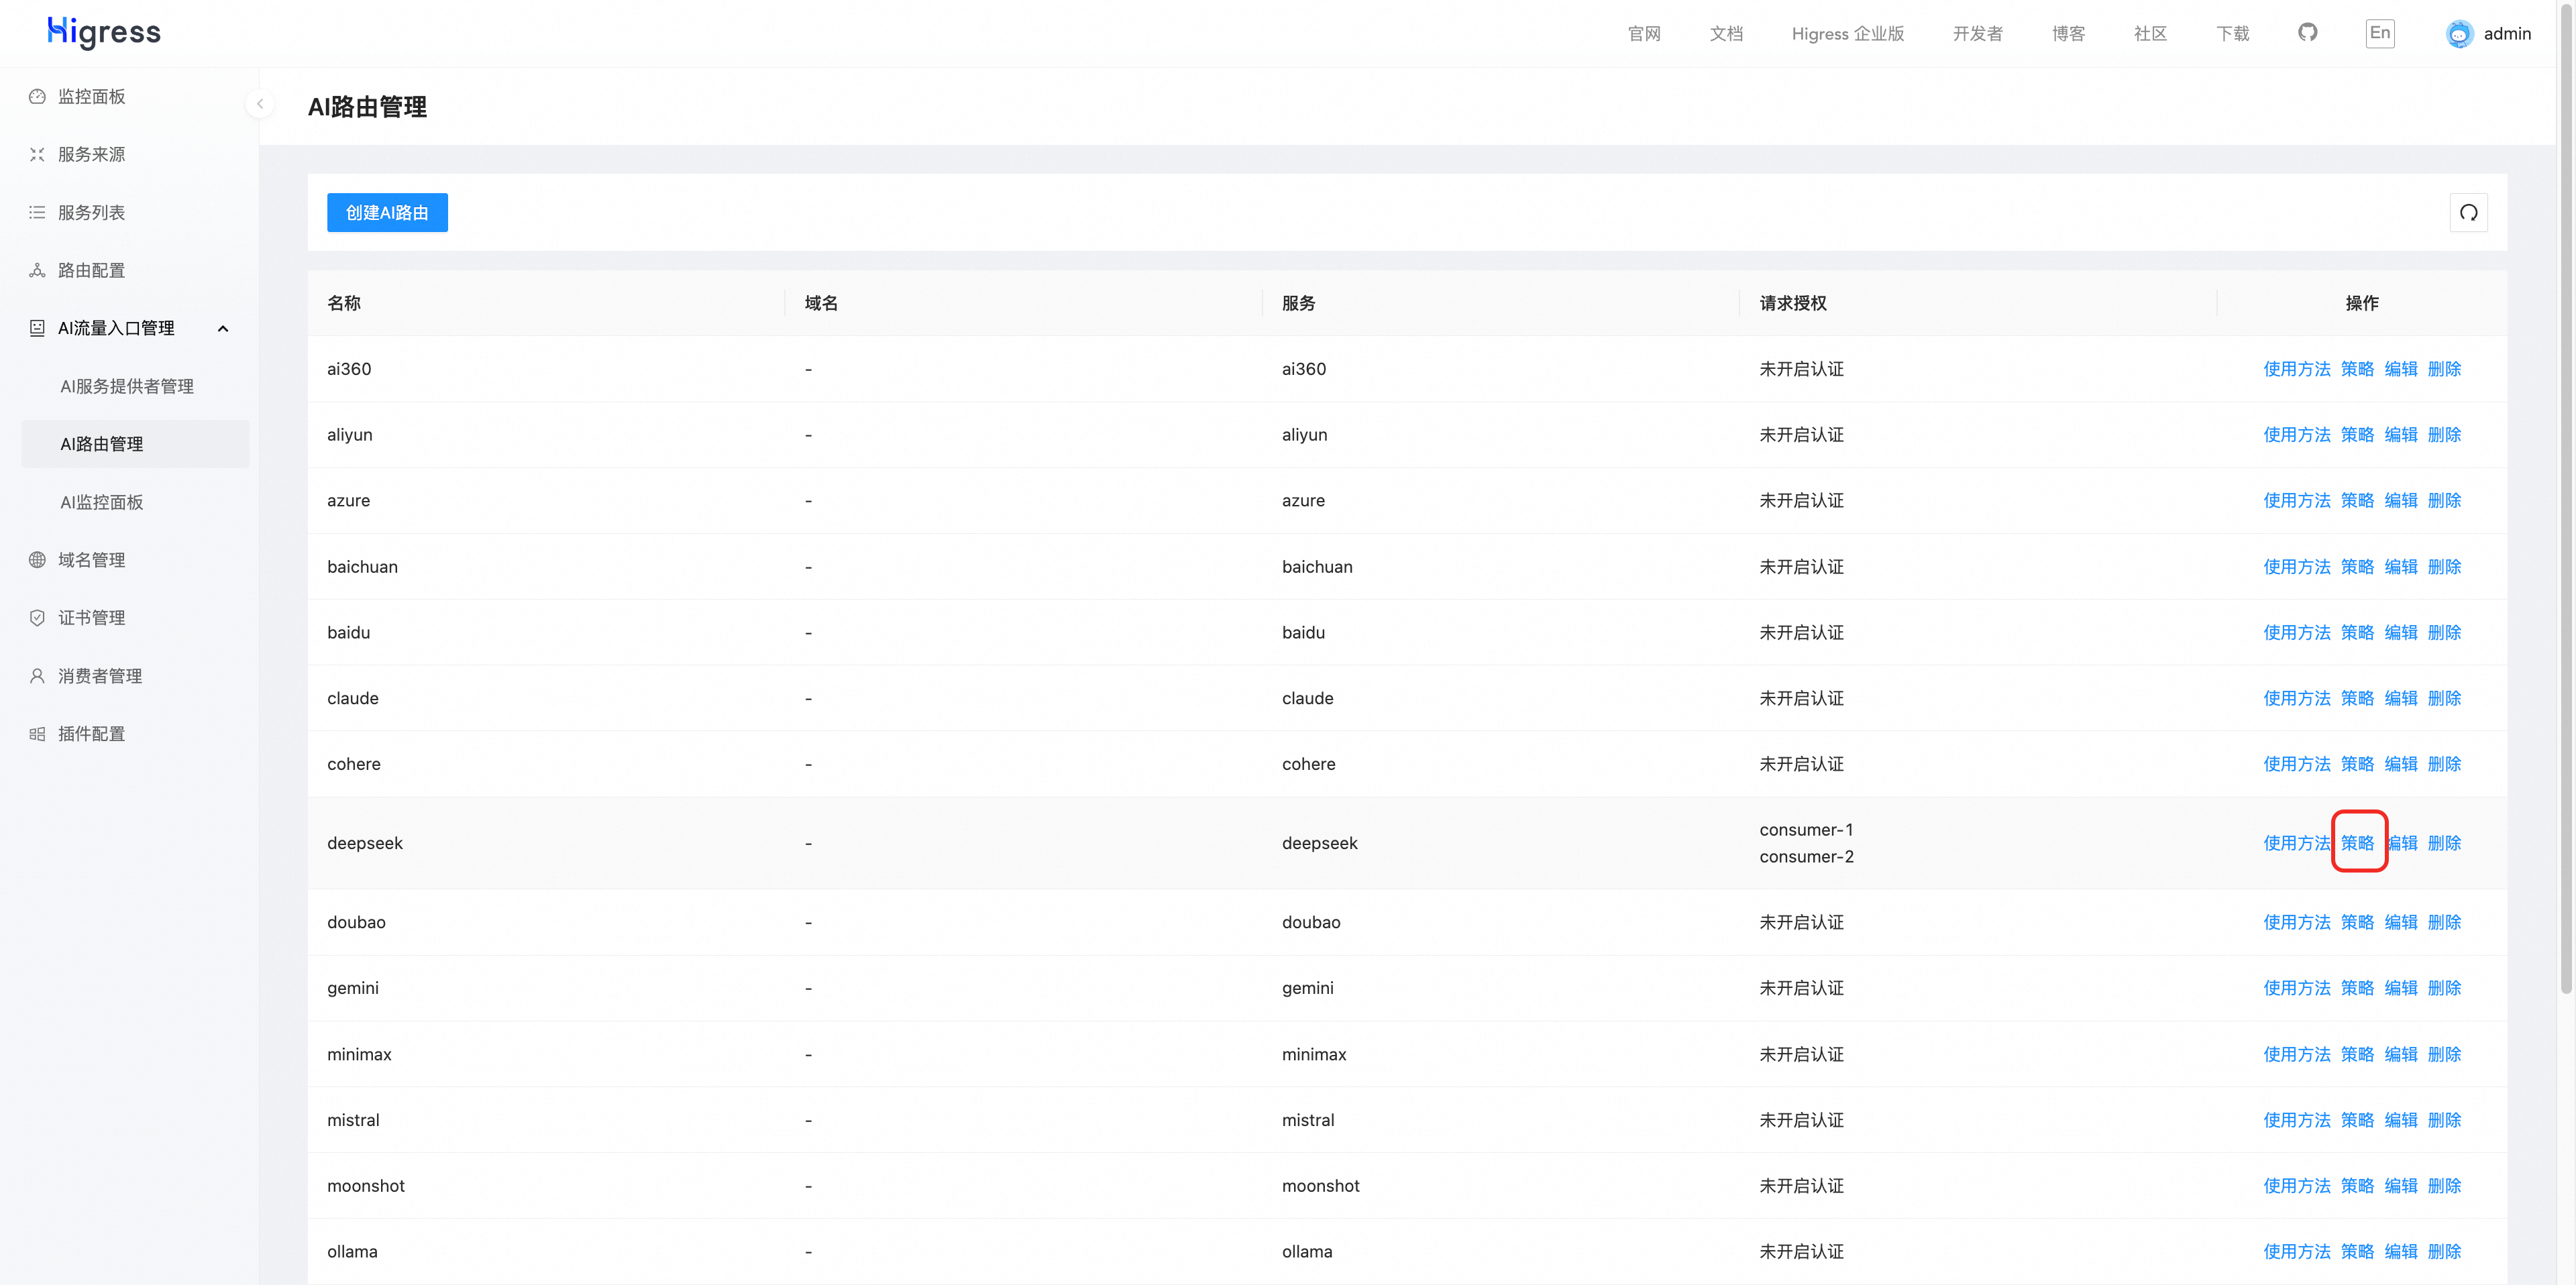Click 删除 link for claude row
2576x1285 pixels.
(x=2444, y=698)
